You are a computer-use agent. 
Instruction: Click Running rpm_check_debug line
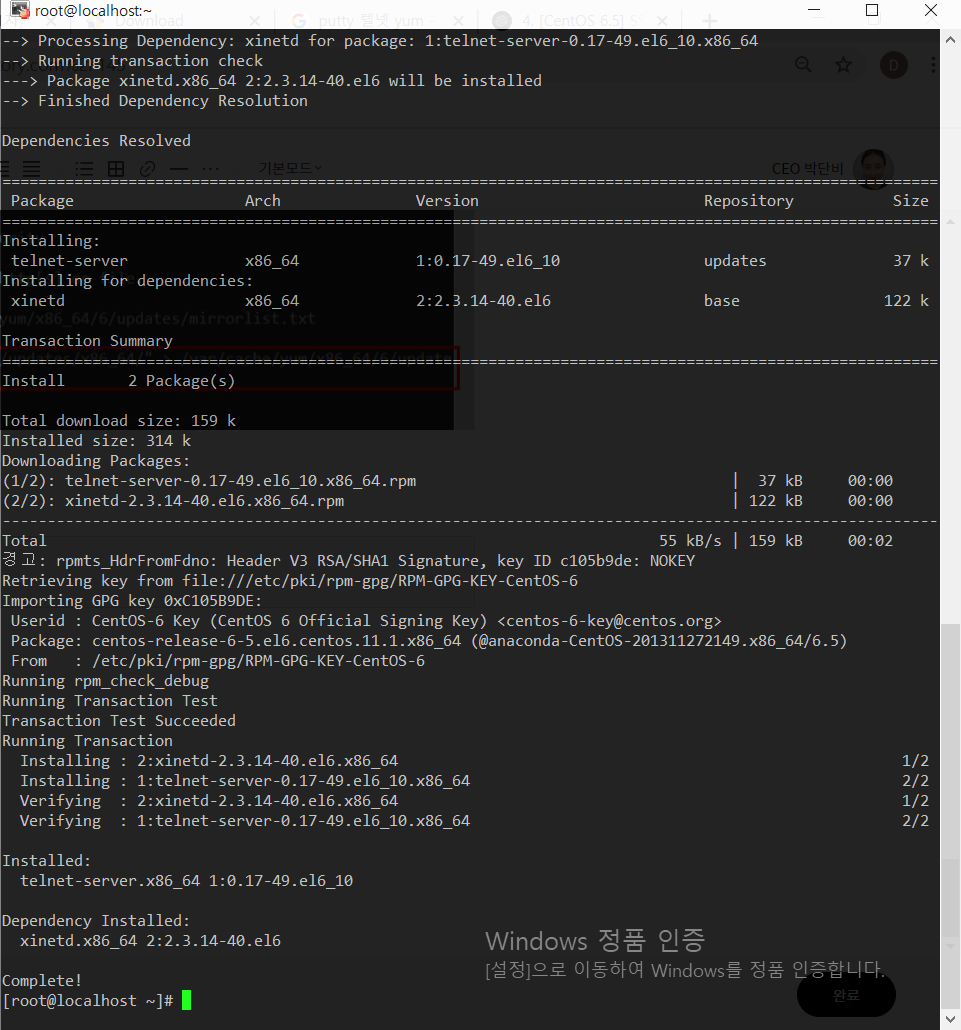[105, 681]
